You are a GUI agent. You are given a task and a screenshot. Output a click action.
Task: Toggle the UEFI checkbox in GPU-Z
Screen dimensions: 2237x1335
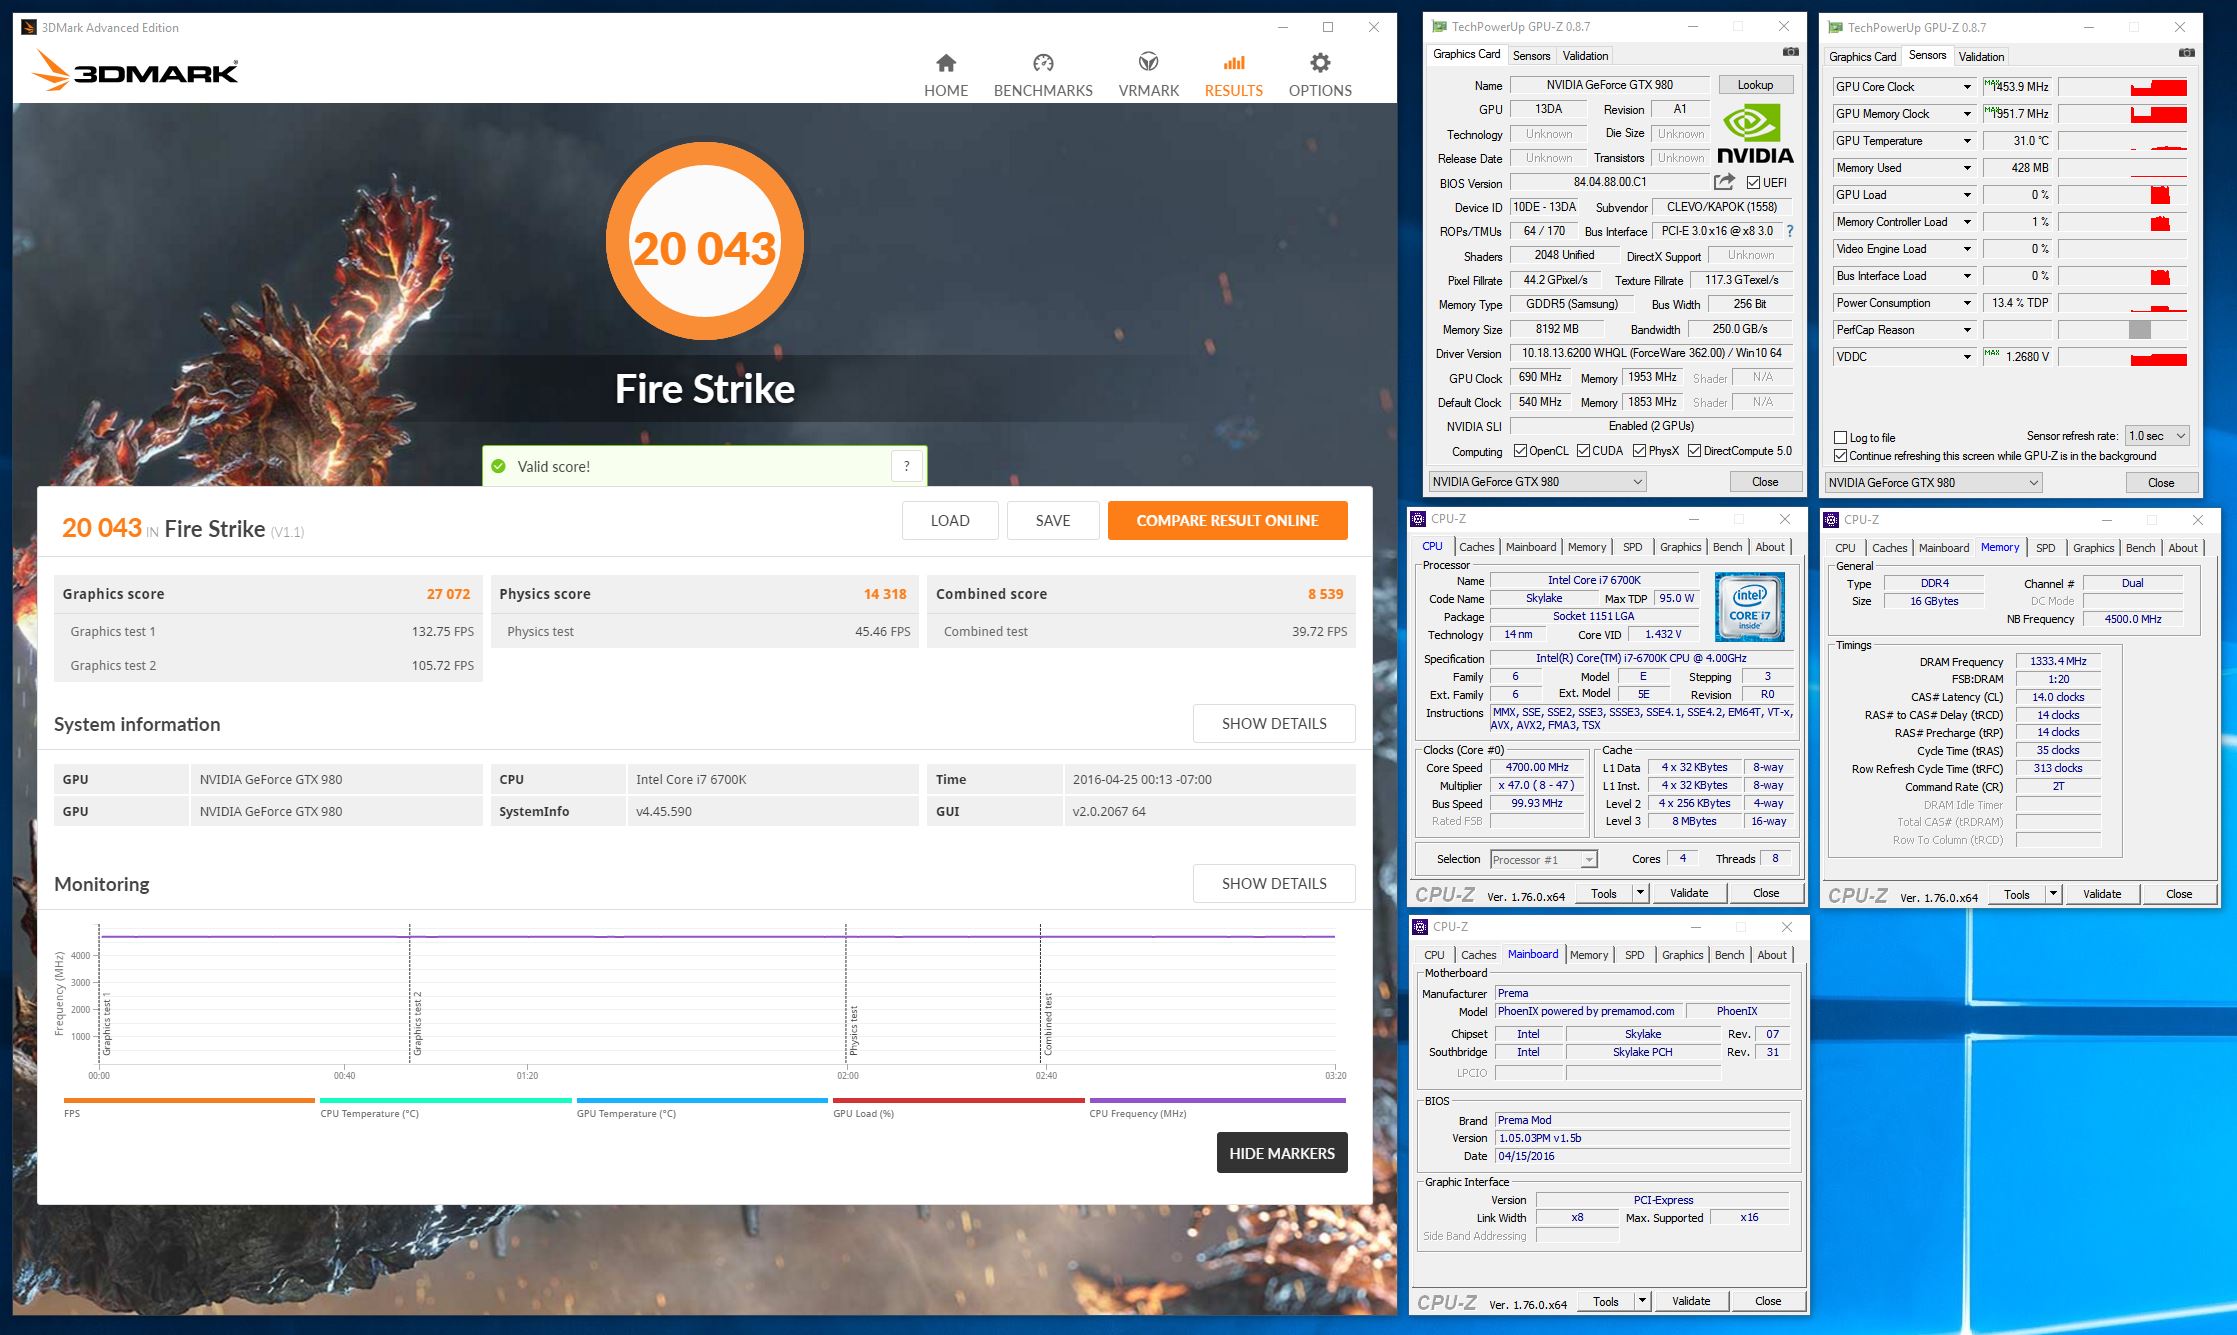pyautogui.click(x=1753, y=183)
